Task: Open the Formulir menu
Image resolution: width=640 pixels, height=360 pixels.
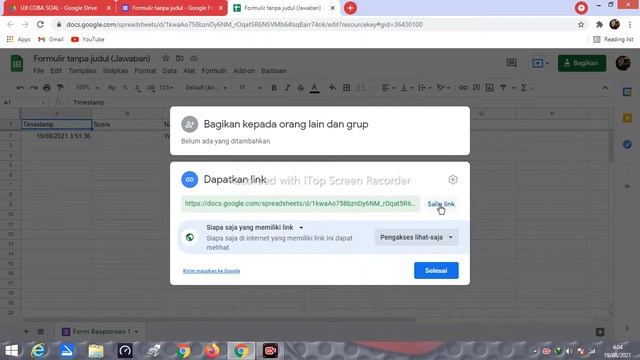Action: click(x=214, y=71)
